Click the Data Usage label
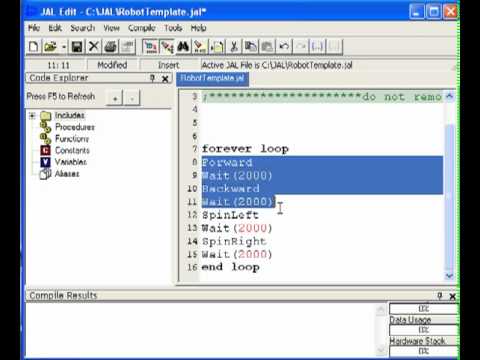This screenshot has width=480, height=360. pyautogui.click(x=410, y=320)
